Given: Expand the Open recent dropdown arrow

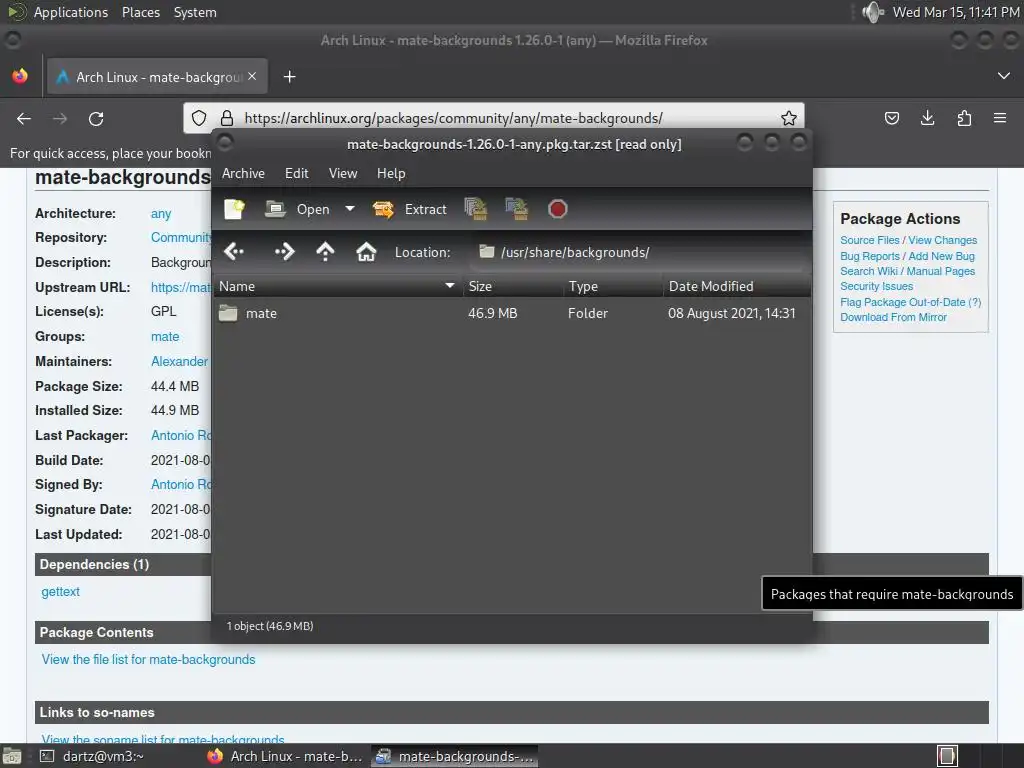Looking at the screenshot, I should [350, 209].
